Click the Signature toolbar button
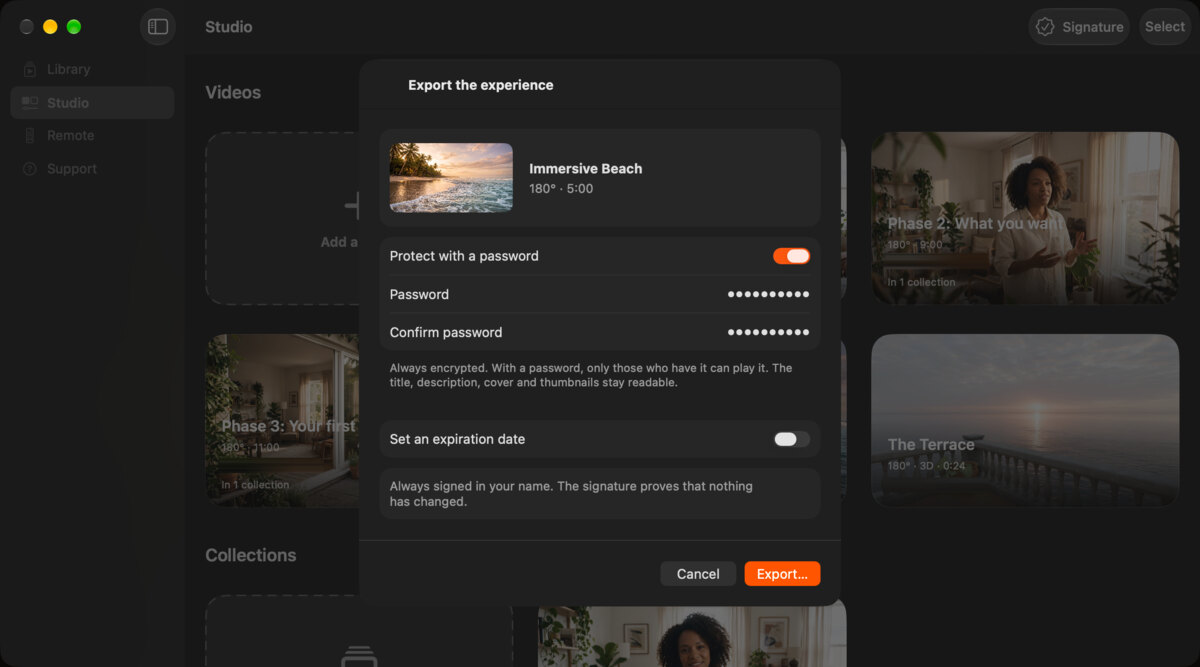This screenshot has width=1200, height=667. point(1079,27)
